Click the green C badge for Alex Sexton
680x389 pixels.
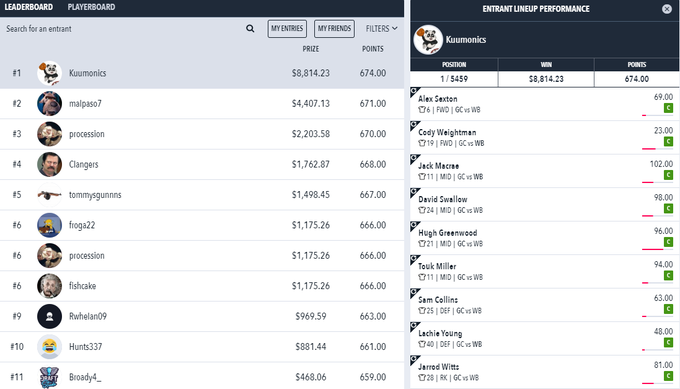[668, 108]
